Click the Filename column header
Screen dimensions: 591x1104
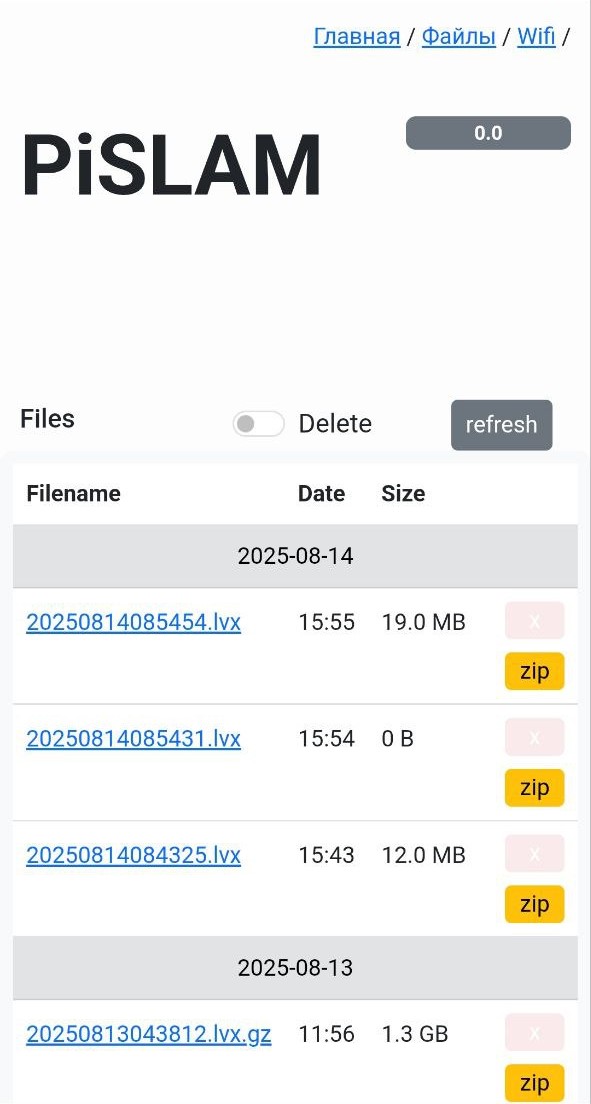[73, 493]
